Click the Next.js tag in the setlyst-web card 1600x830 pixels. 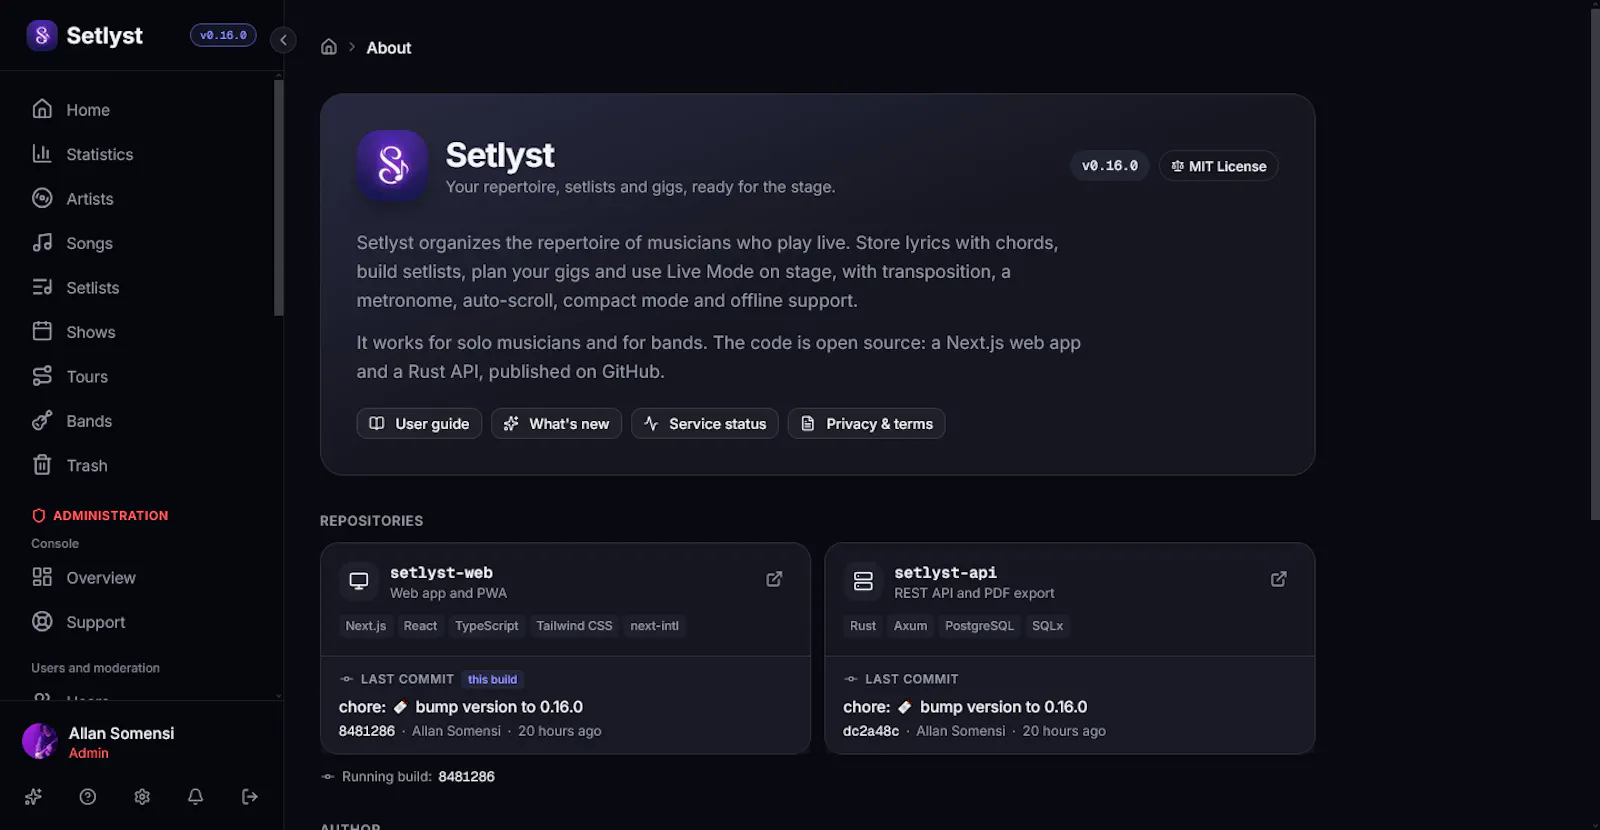click(x=365, y=626)
